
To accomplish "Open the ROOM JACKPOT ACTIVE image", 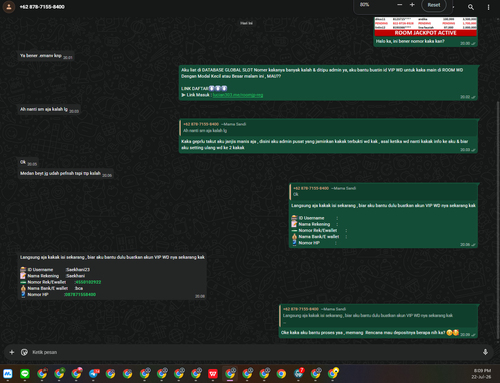I will pos(425,27).
